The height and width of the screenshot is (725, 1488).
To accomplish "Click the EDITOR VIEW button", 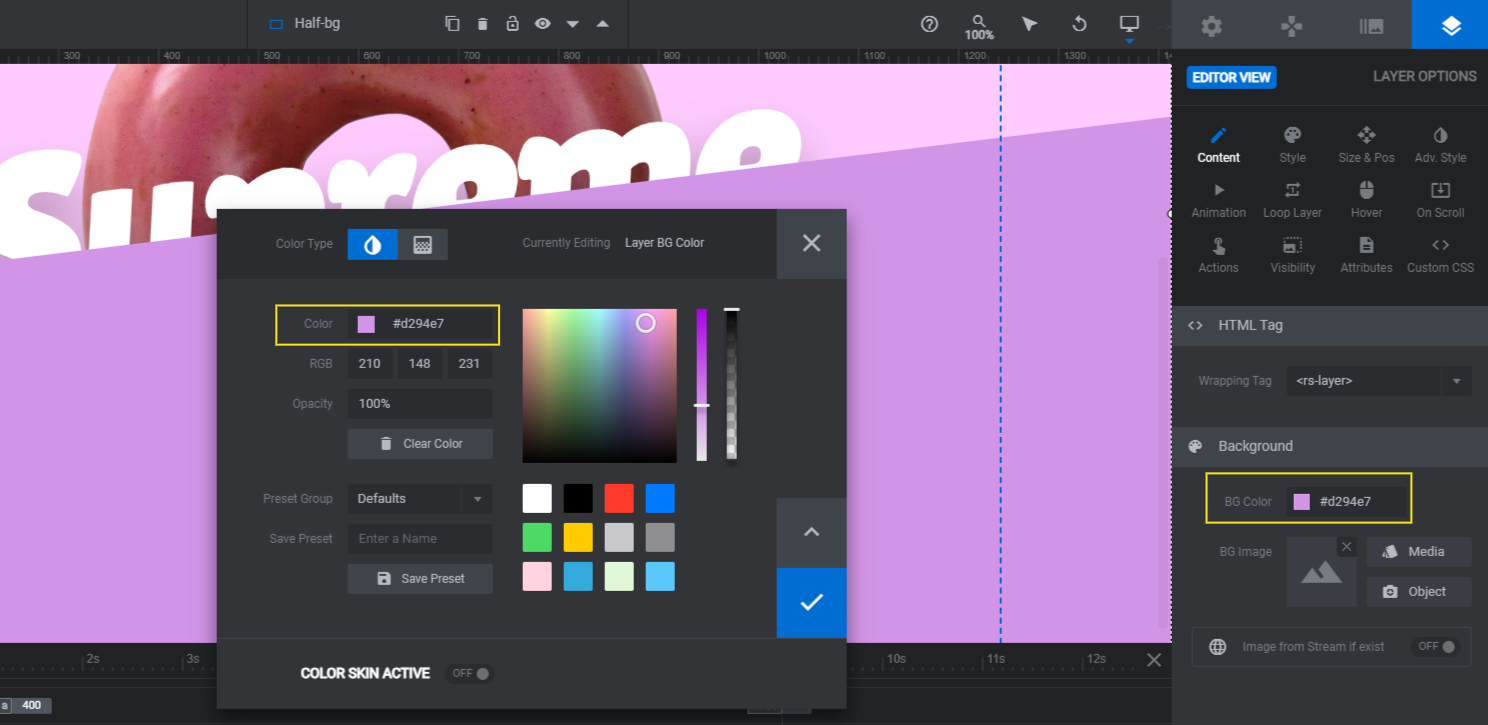I will click(x=1231, y=77).
